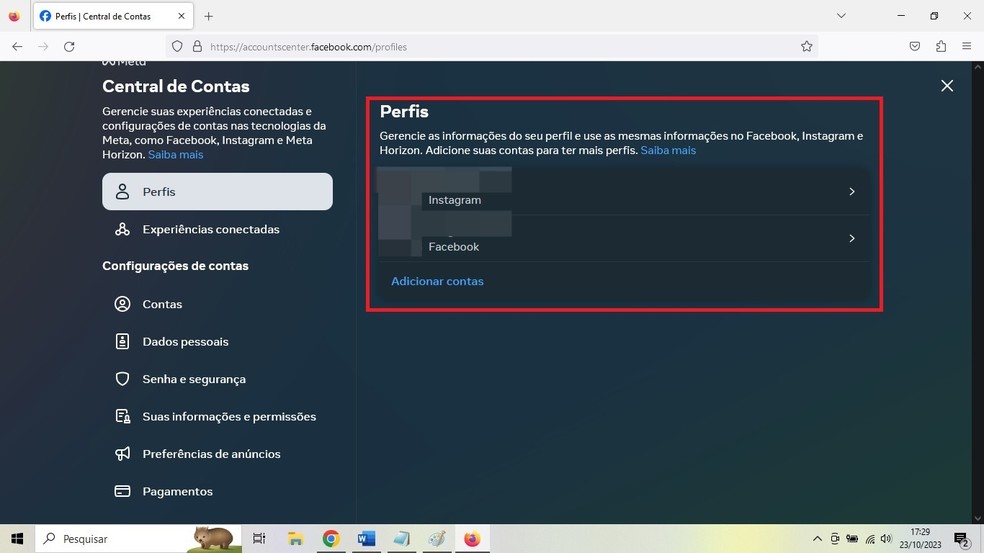Click the Suas informações e permissões icon
984x553 pixels.
(122, 416)
